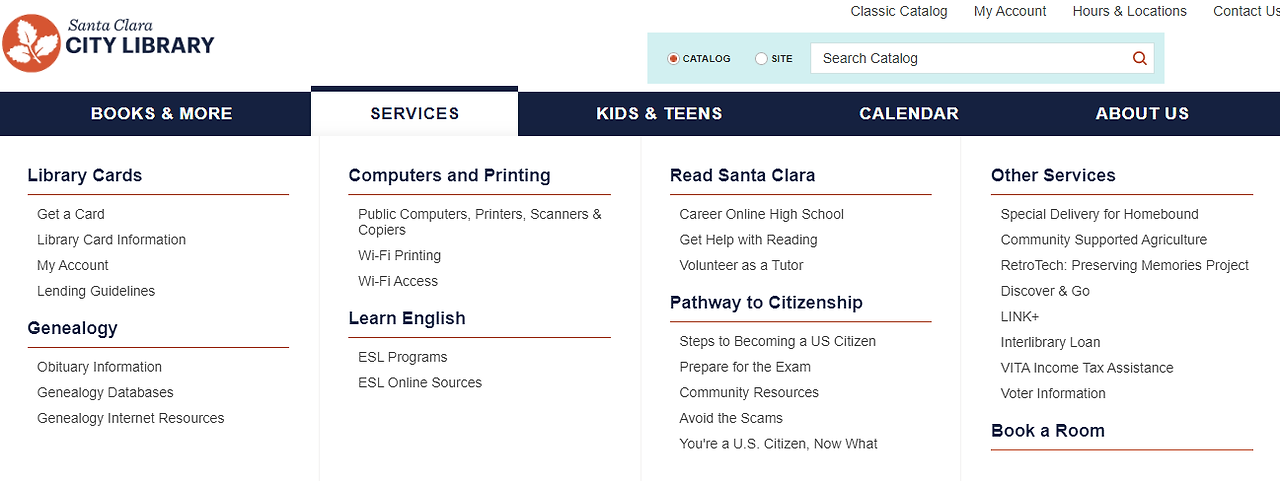Open the Classic Catalog link
The height and width of the screenshot is (481, 1280).
pyautogui.click(x=899, y=11)
